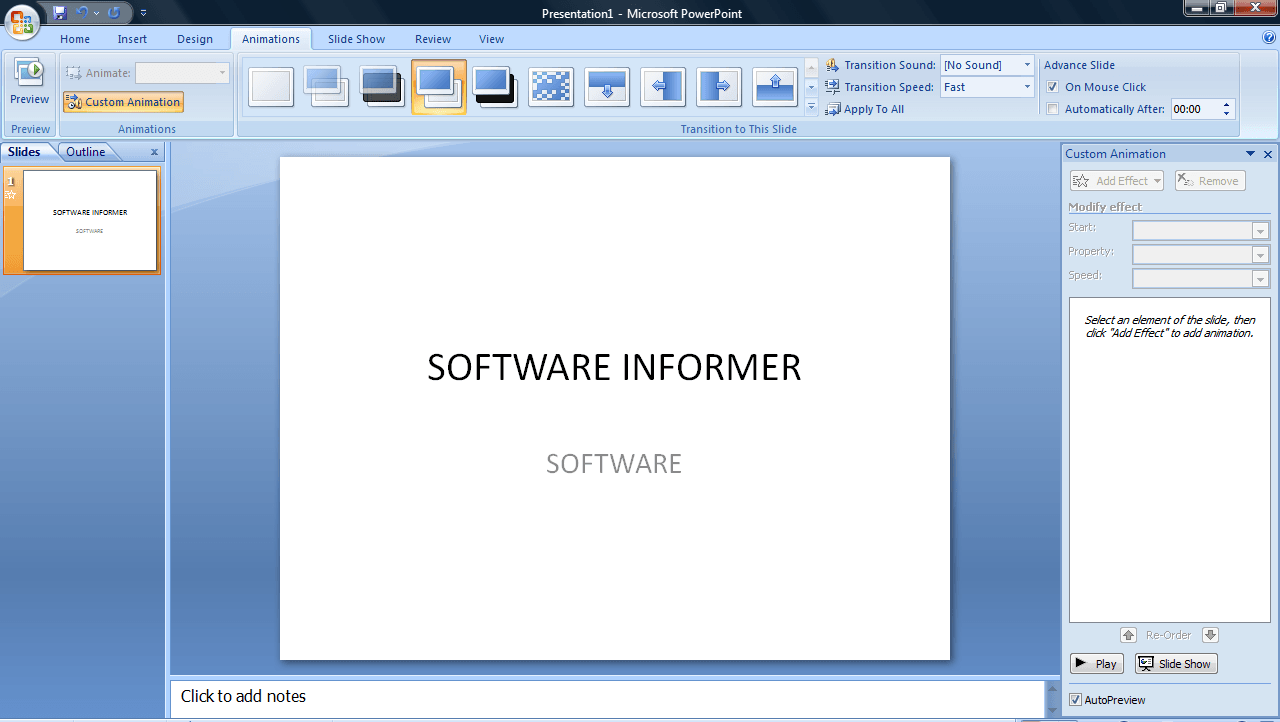
Task: Switch to the Outline tab
Action: (x=85, y=151)
